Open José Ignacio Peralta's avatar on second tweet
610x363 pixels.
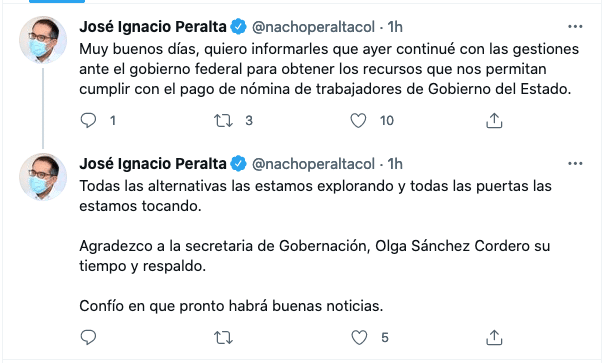[43, 177]
